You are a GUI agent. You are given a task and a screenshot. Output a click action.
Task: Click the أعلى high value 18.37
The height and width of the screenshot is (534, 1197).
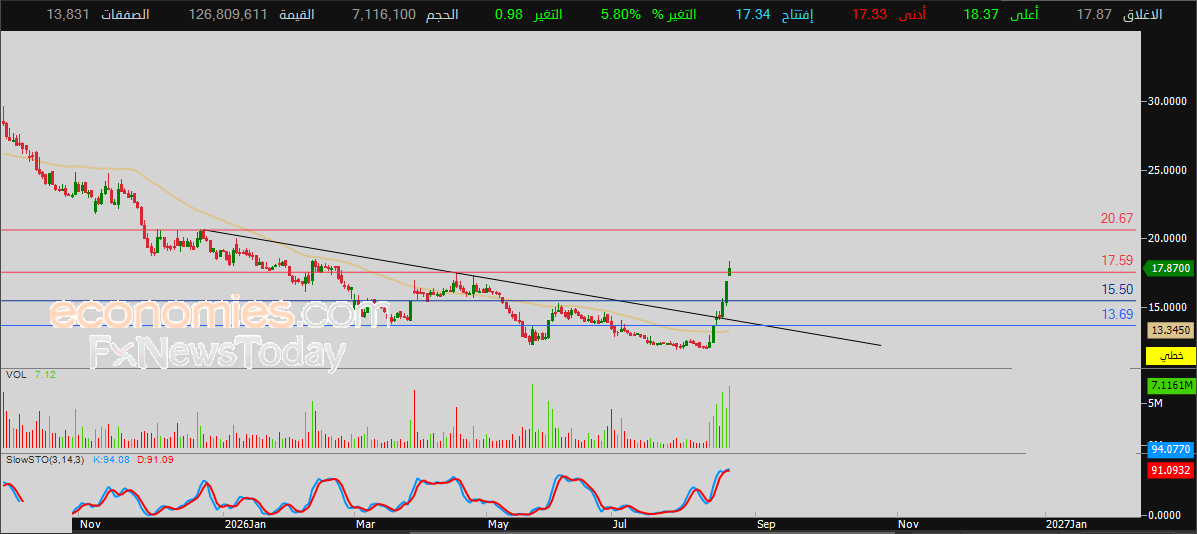click(980, 14)
